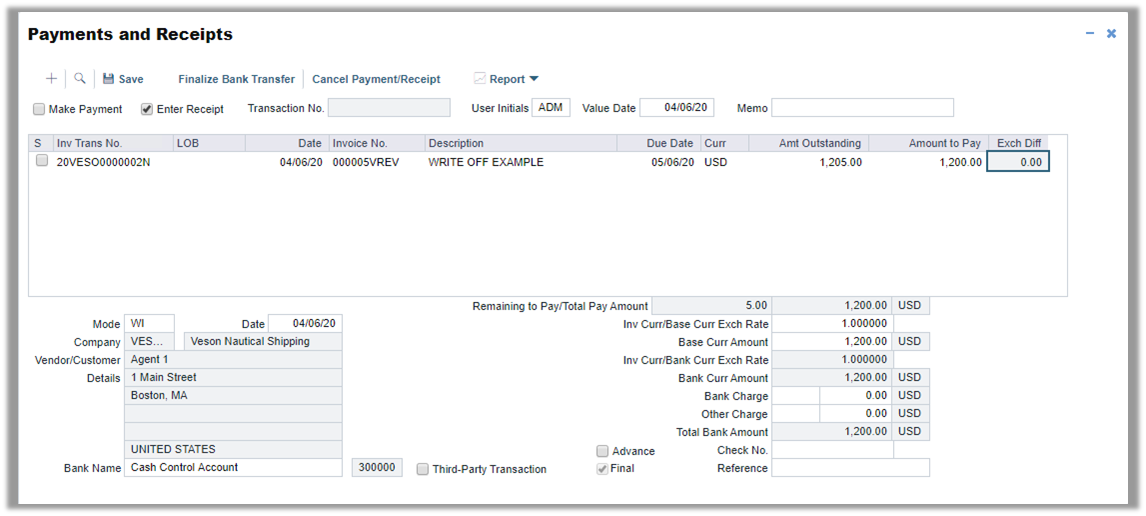
Task: Check the Third-Party Transaction box
Action: [x=423, y=469]
